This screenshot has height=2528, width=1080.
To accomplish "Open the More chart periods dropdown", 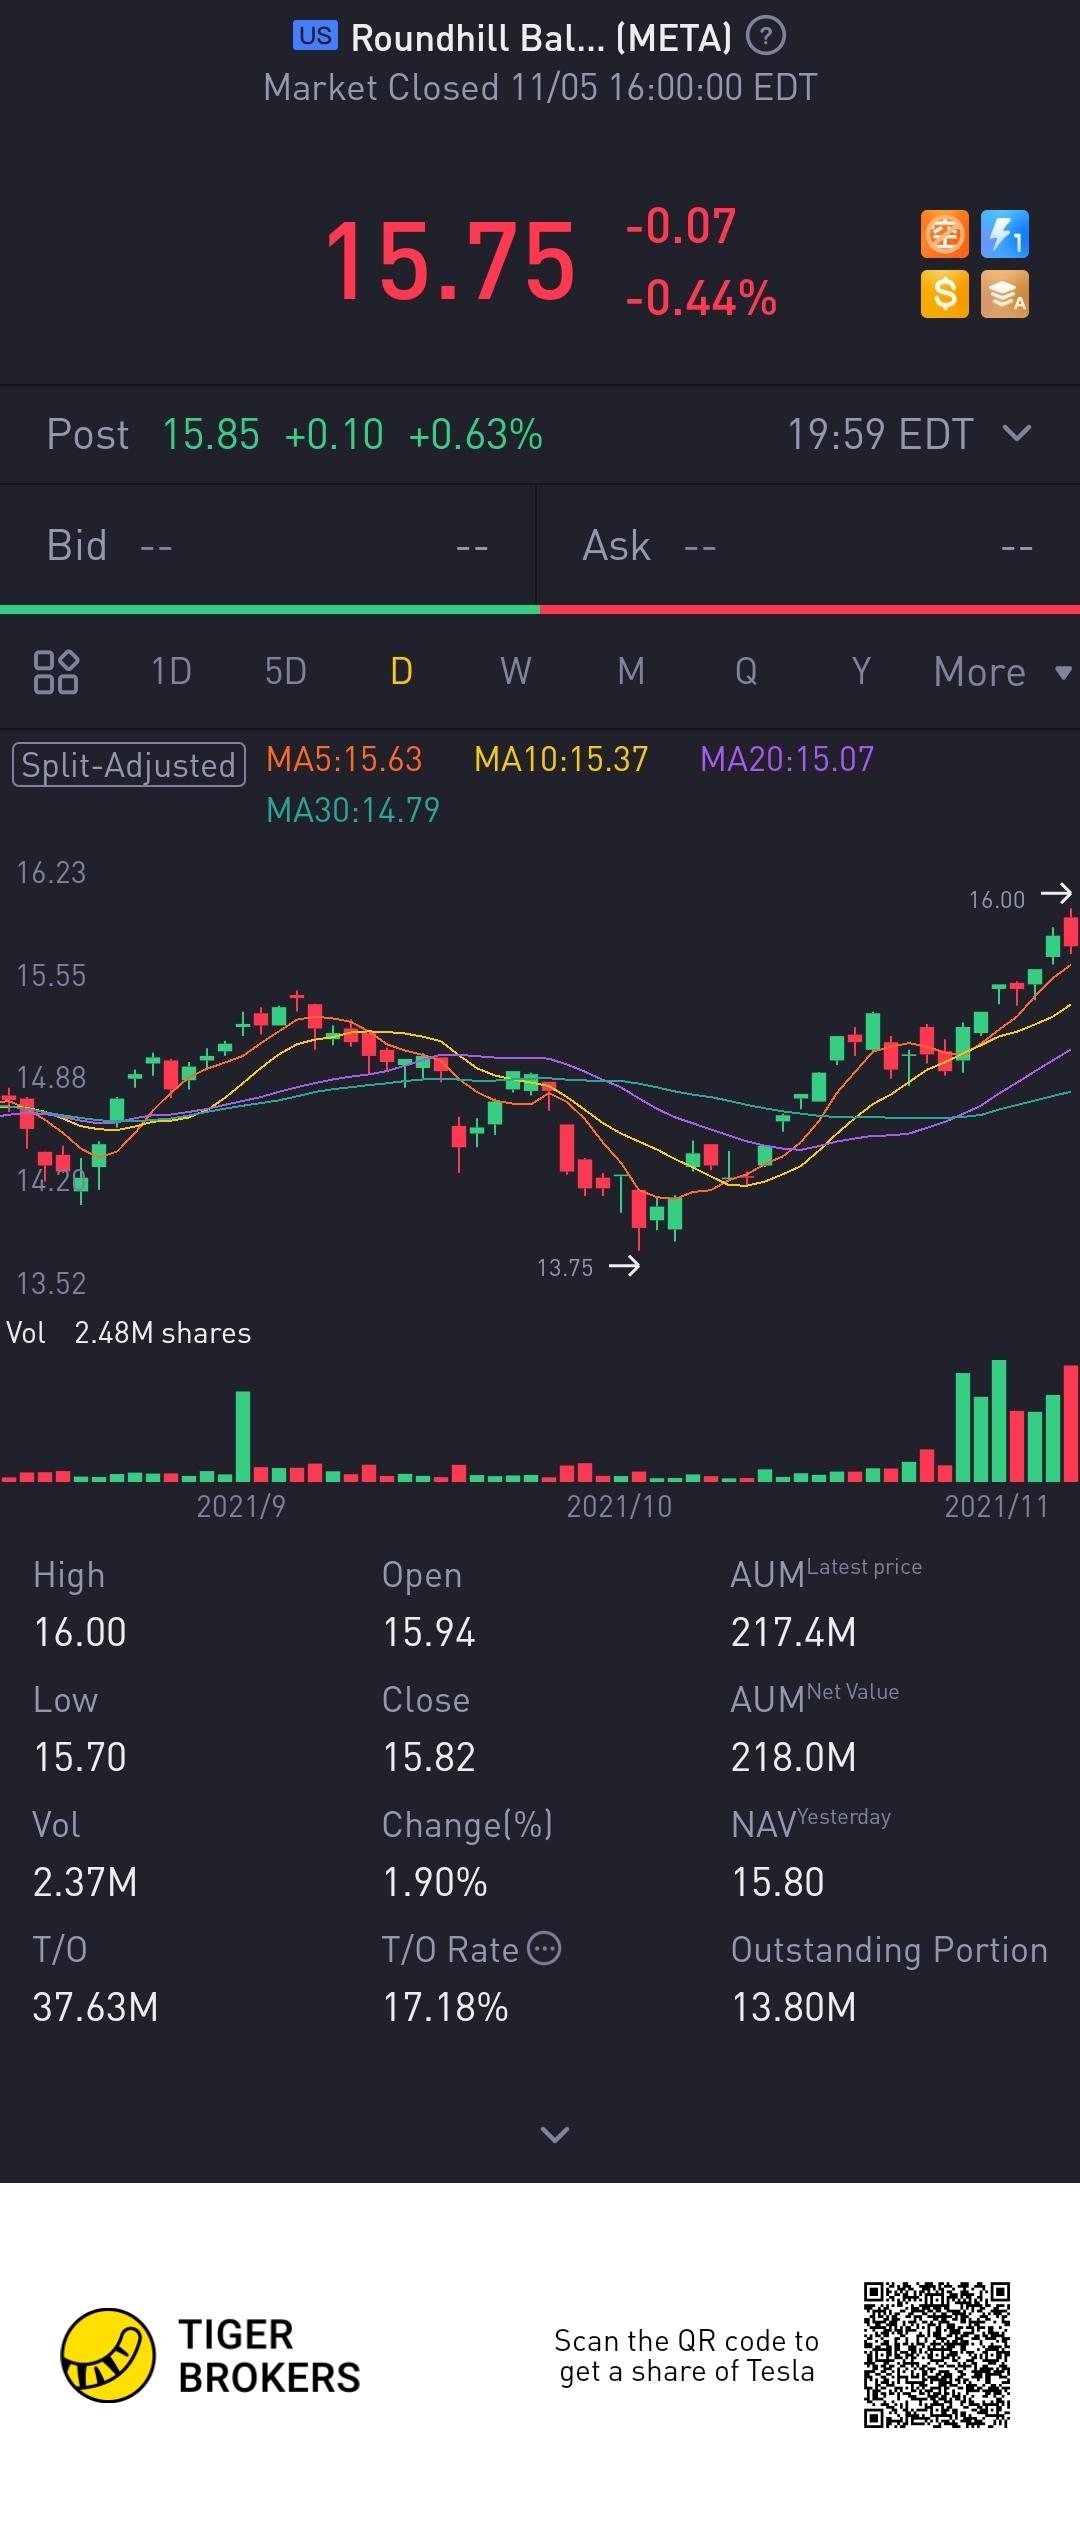I will tap(1002, 672).
